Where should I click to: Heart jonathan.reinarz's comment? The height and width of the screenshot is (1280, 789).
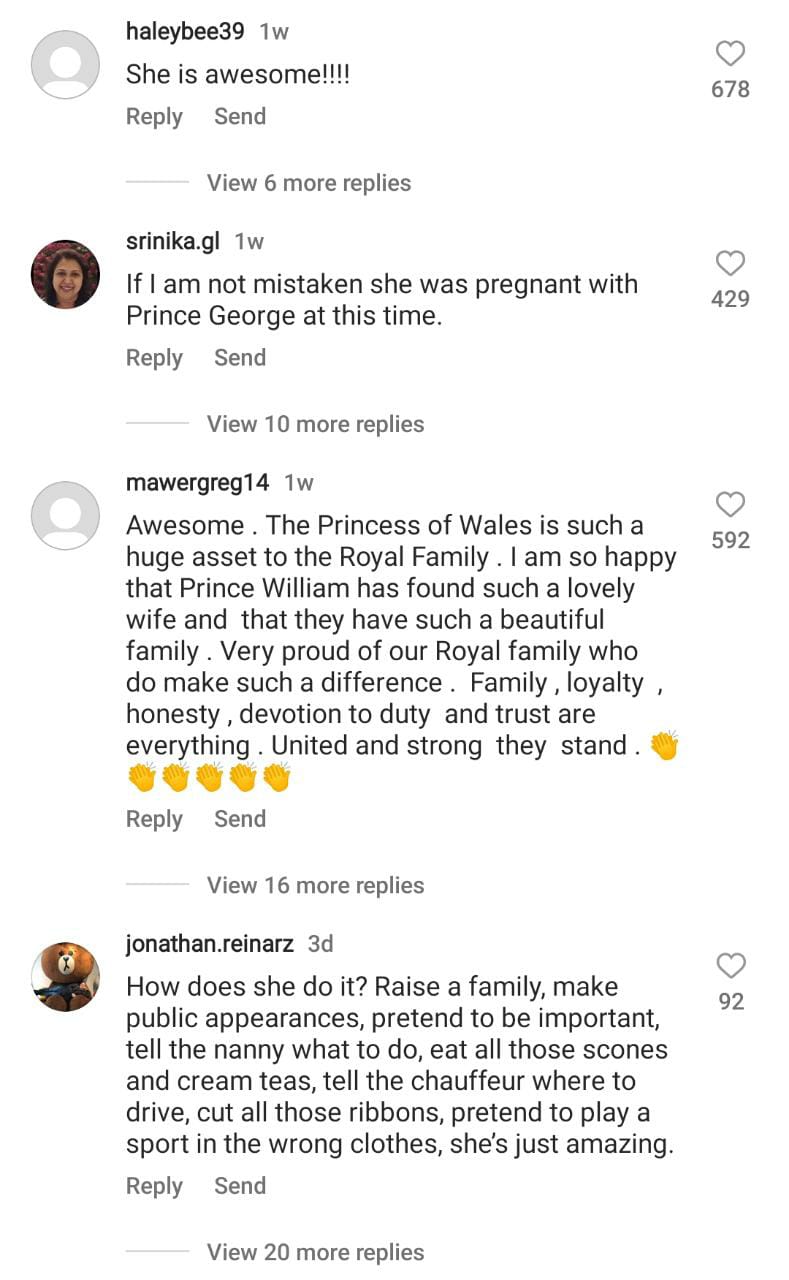(731, 966)
